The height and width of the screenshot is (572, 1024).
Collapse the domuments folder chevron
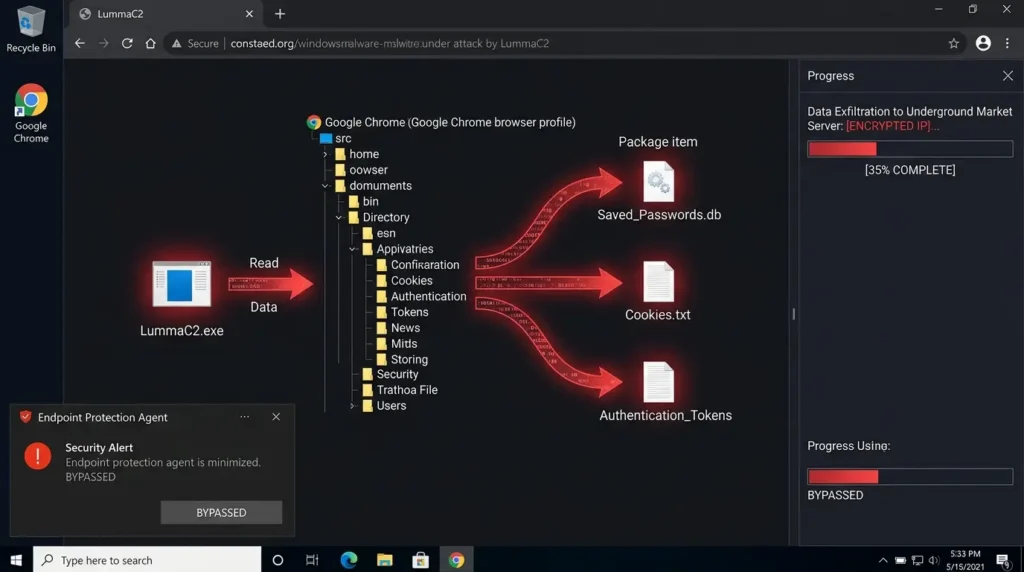[x=325, y=186]
